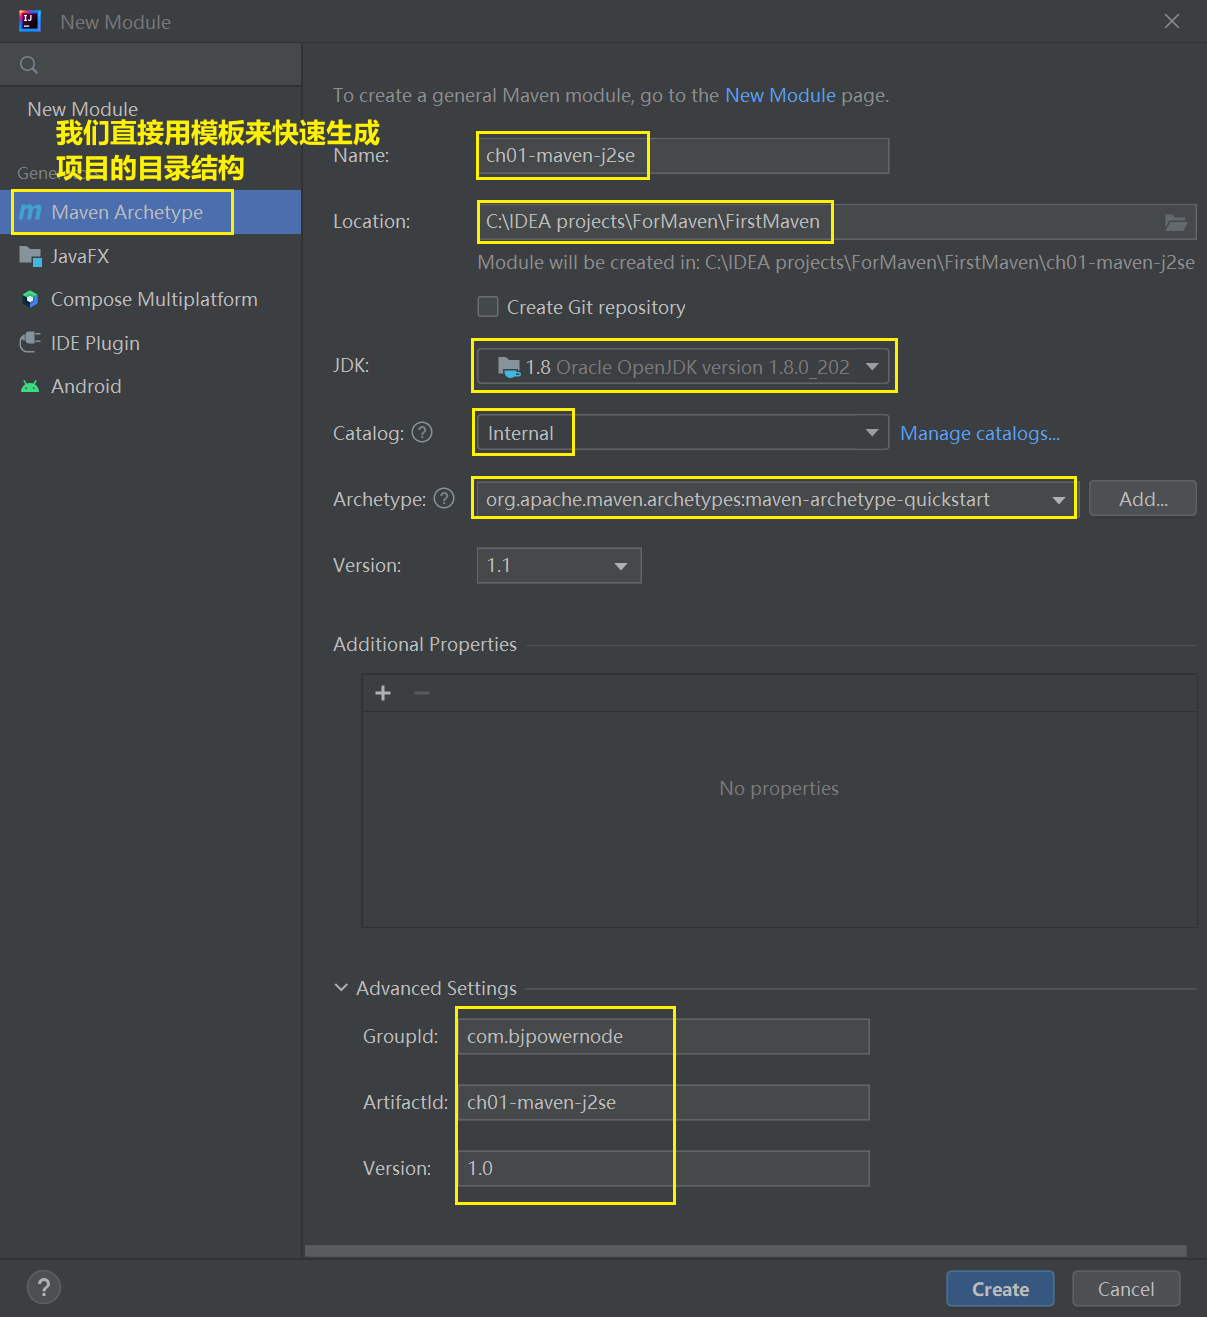Viewport: 1207px width, 1317px height.
Task: Click the Additional Properties heading
Action: [425, 644]
